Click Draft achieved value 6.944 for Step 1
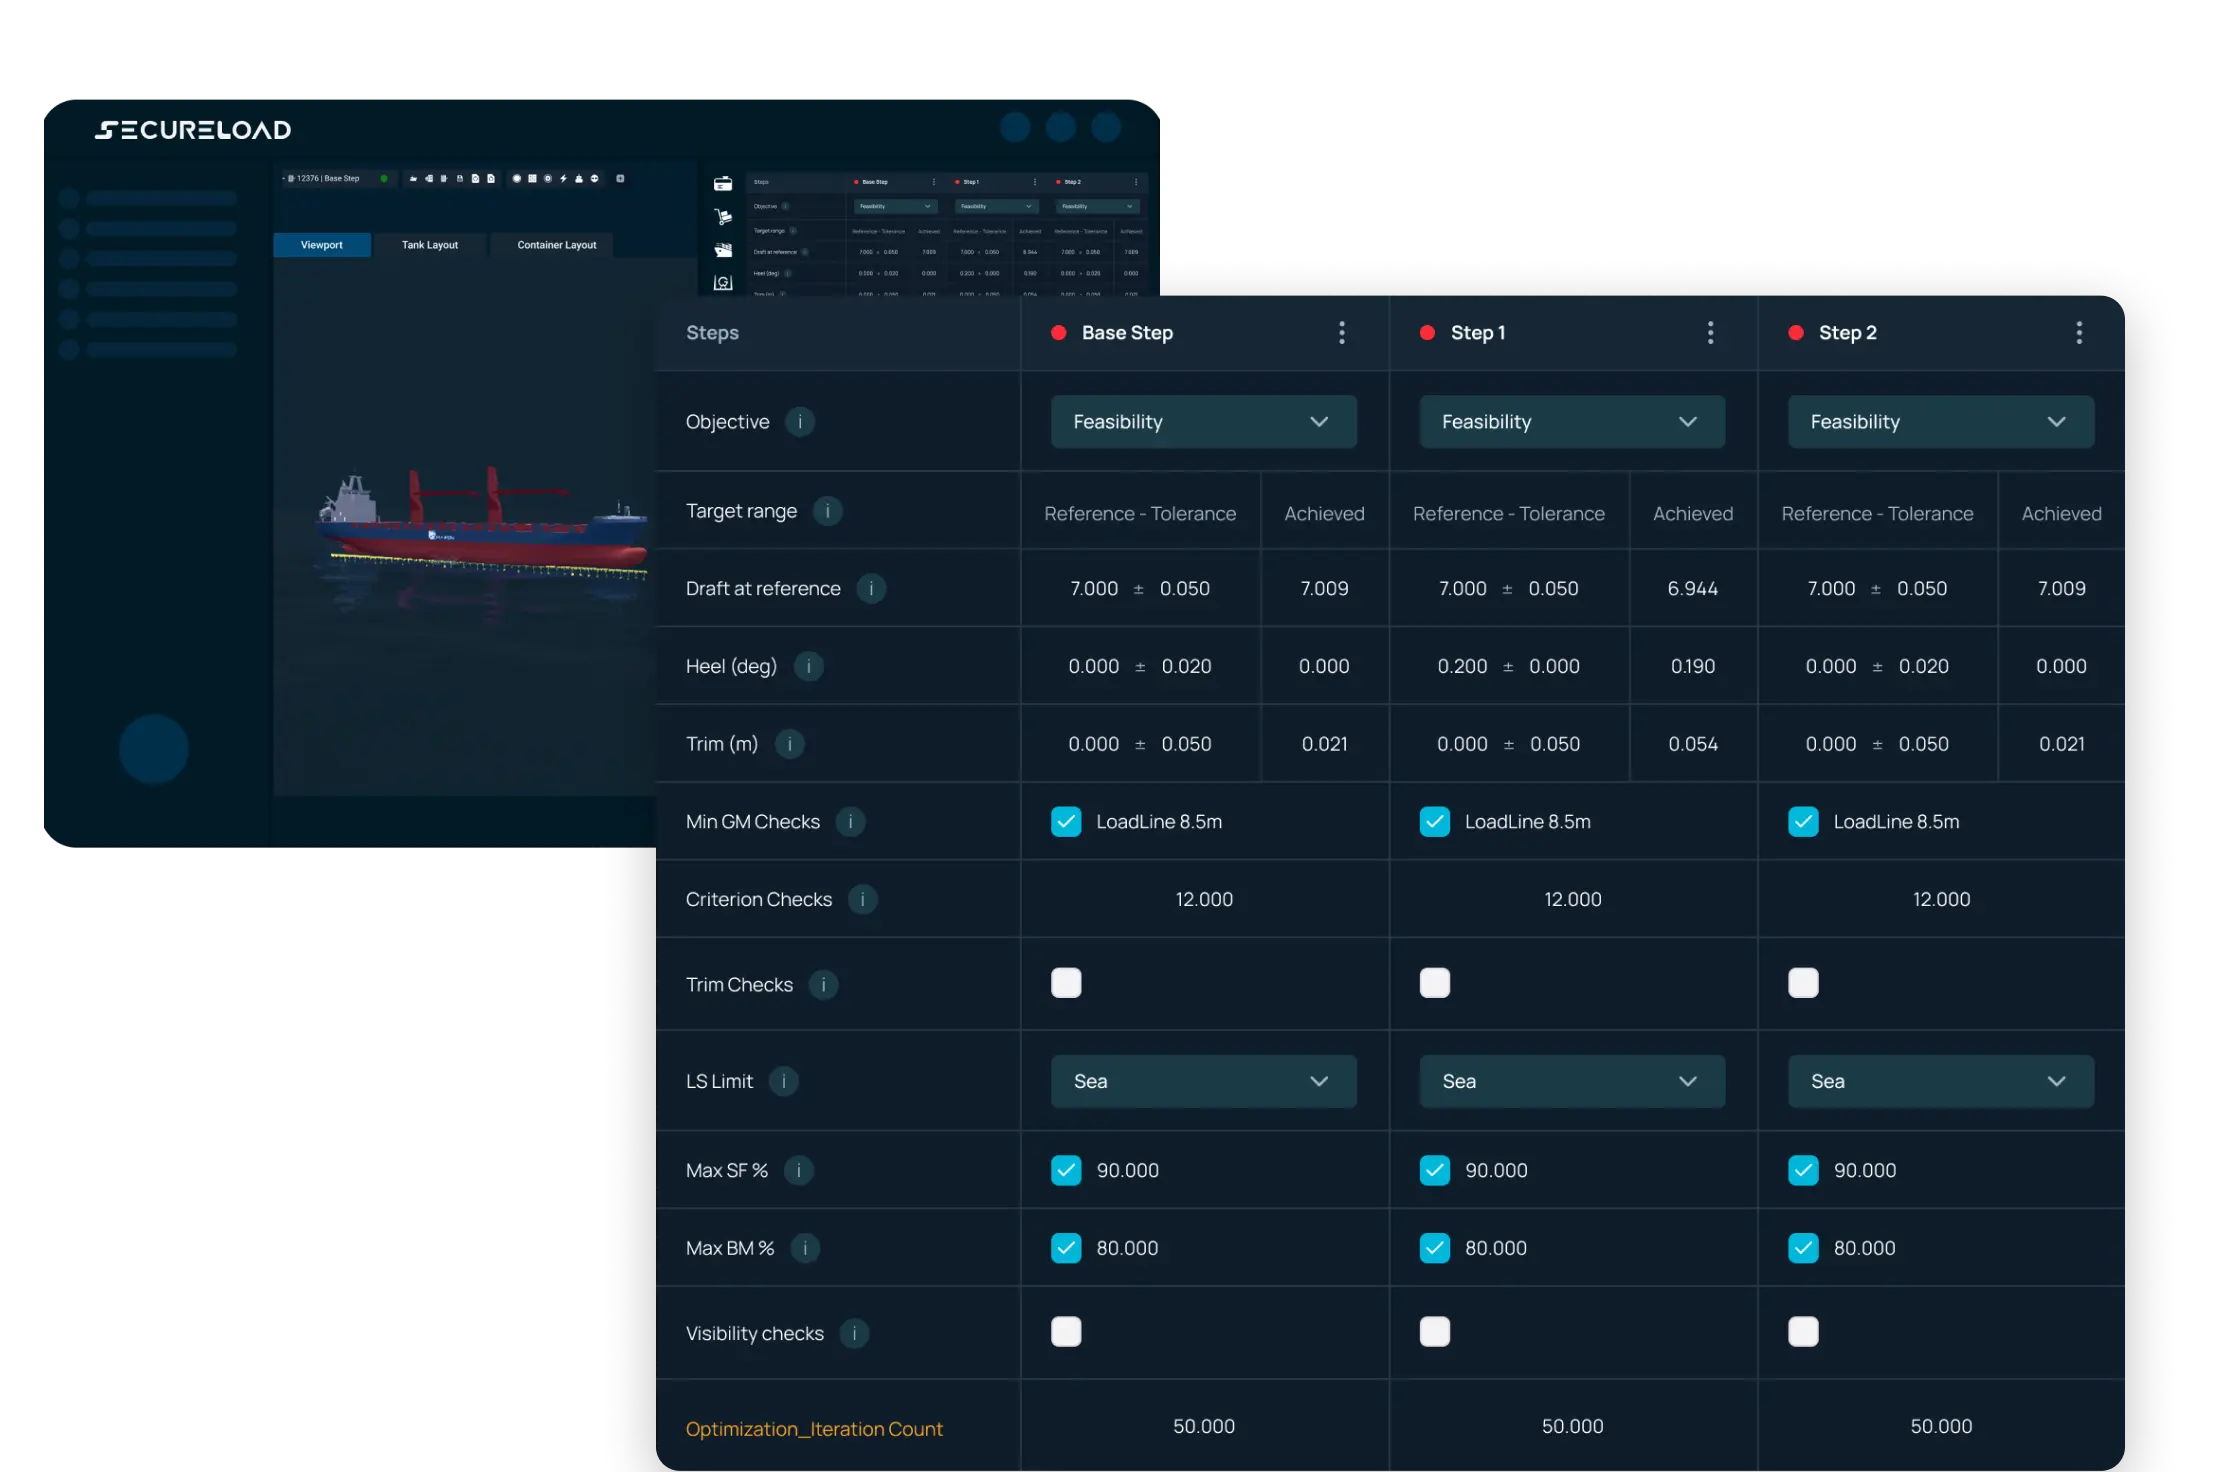This screenshot has height=1472, width=2232. pyautogui.click(x=1692, y=589)
